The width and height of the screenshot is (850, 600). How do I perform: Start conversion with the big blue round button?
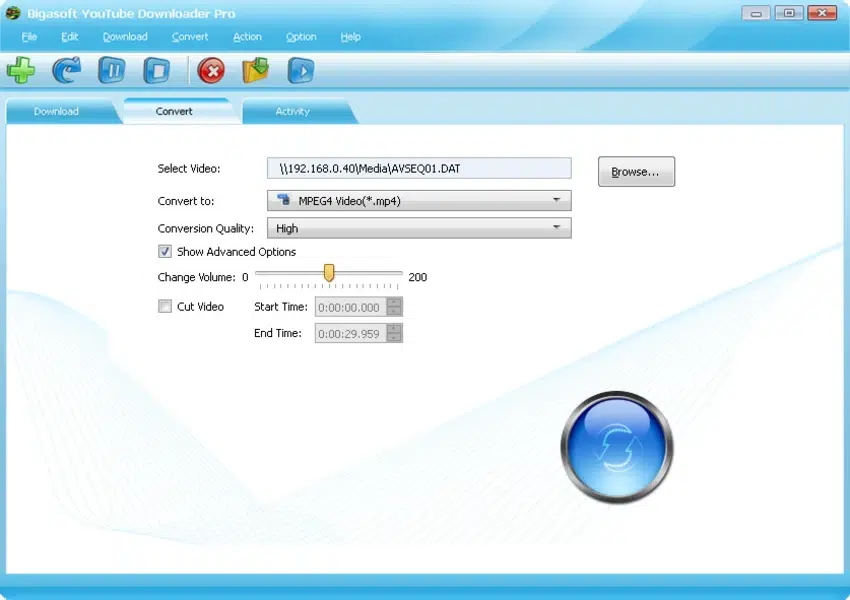coord(616,447)
